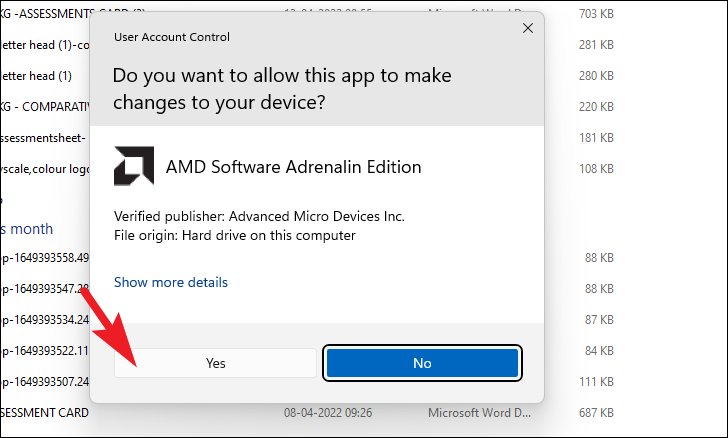Click the Microsoft Word D... type cell in the bottom row
The width and height of the screenshot is (728, 438).
479,413
